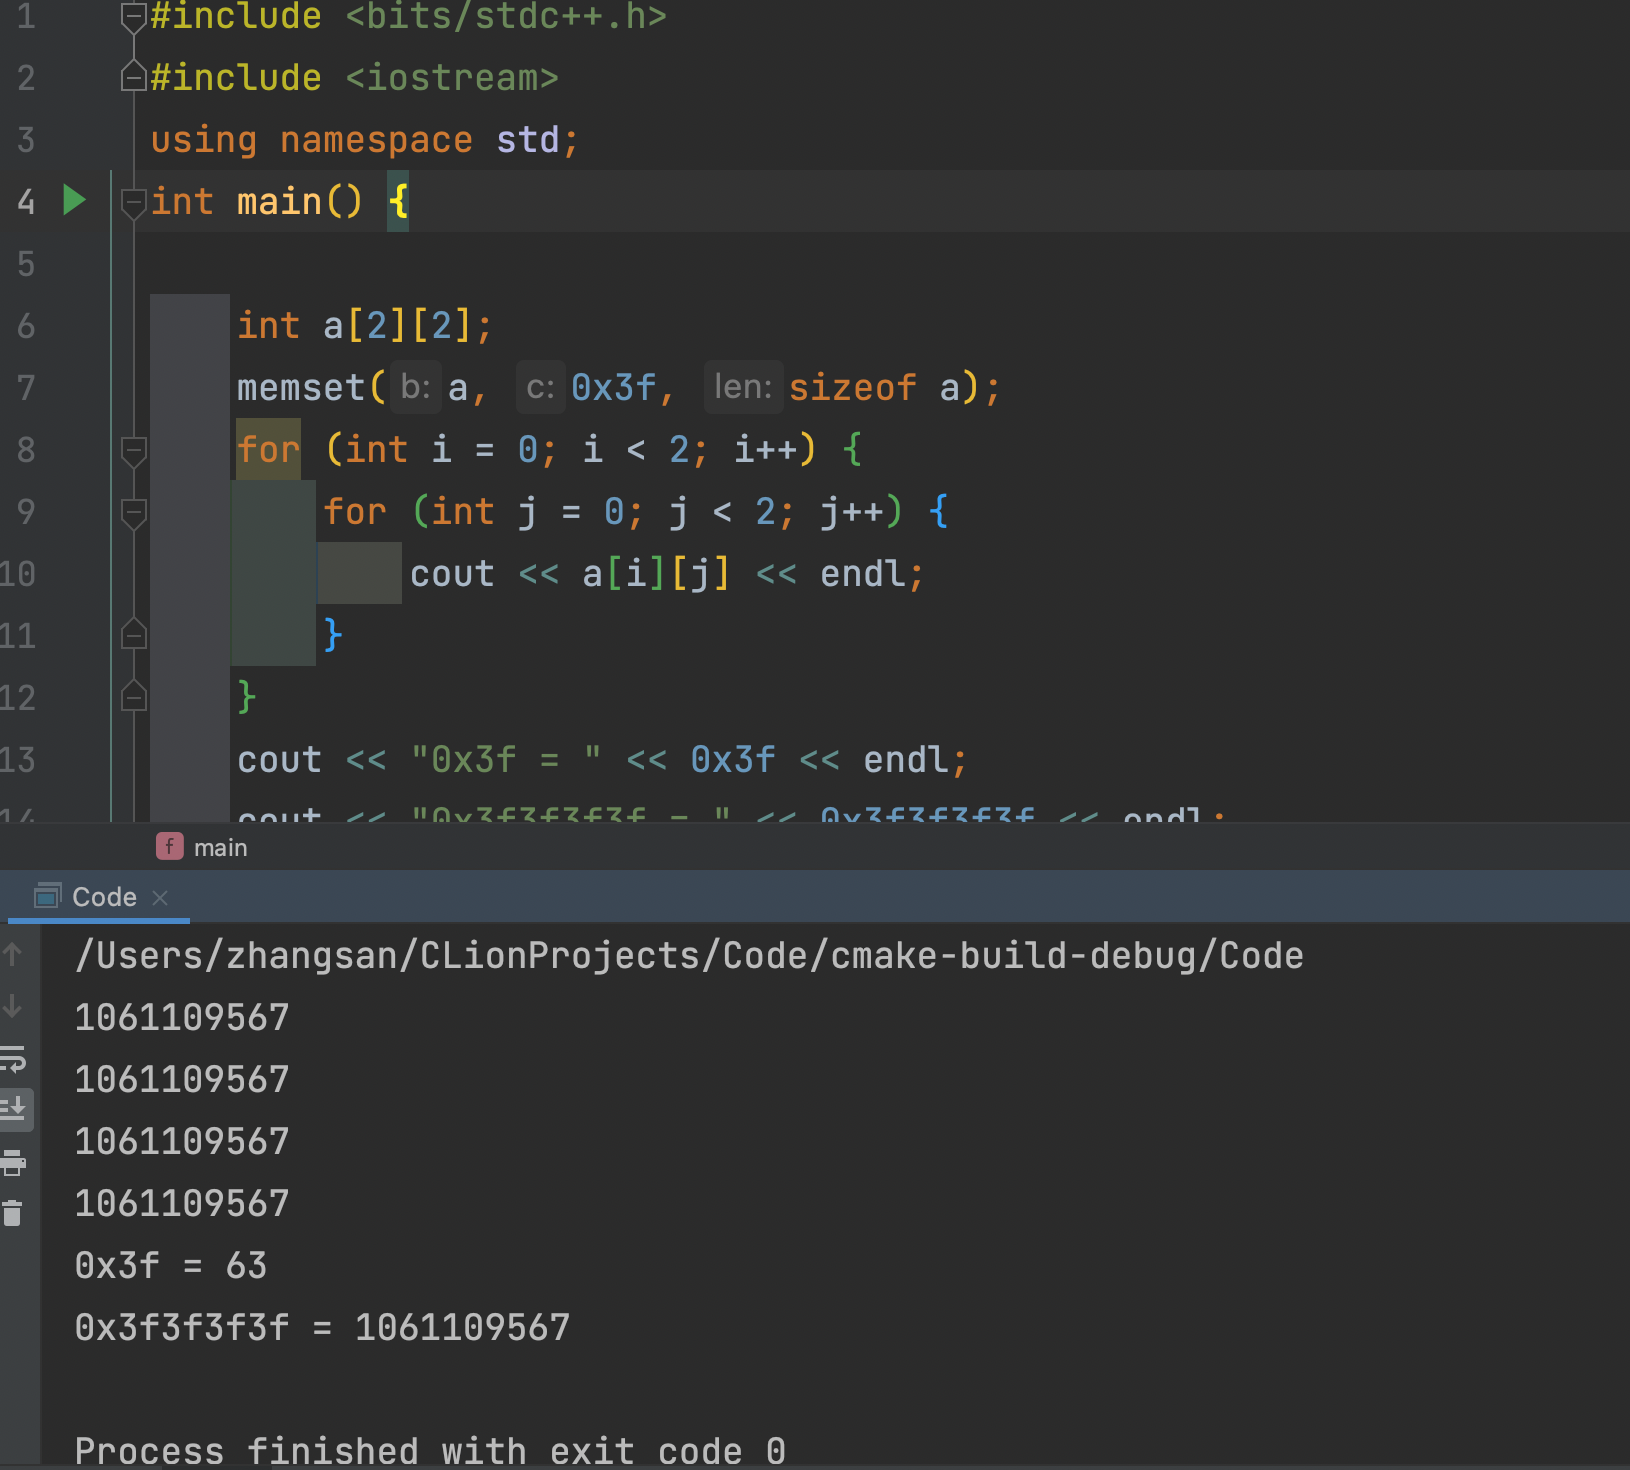Click line number 4 in the gutter
The width and height of the screenshot is (1630, 1470).
coord(26,202)
